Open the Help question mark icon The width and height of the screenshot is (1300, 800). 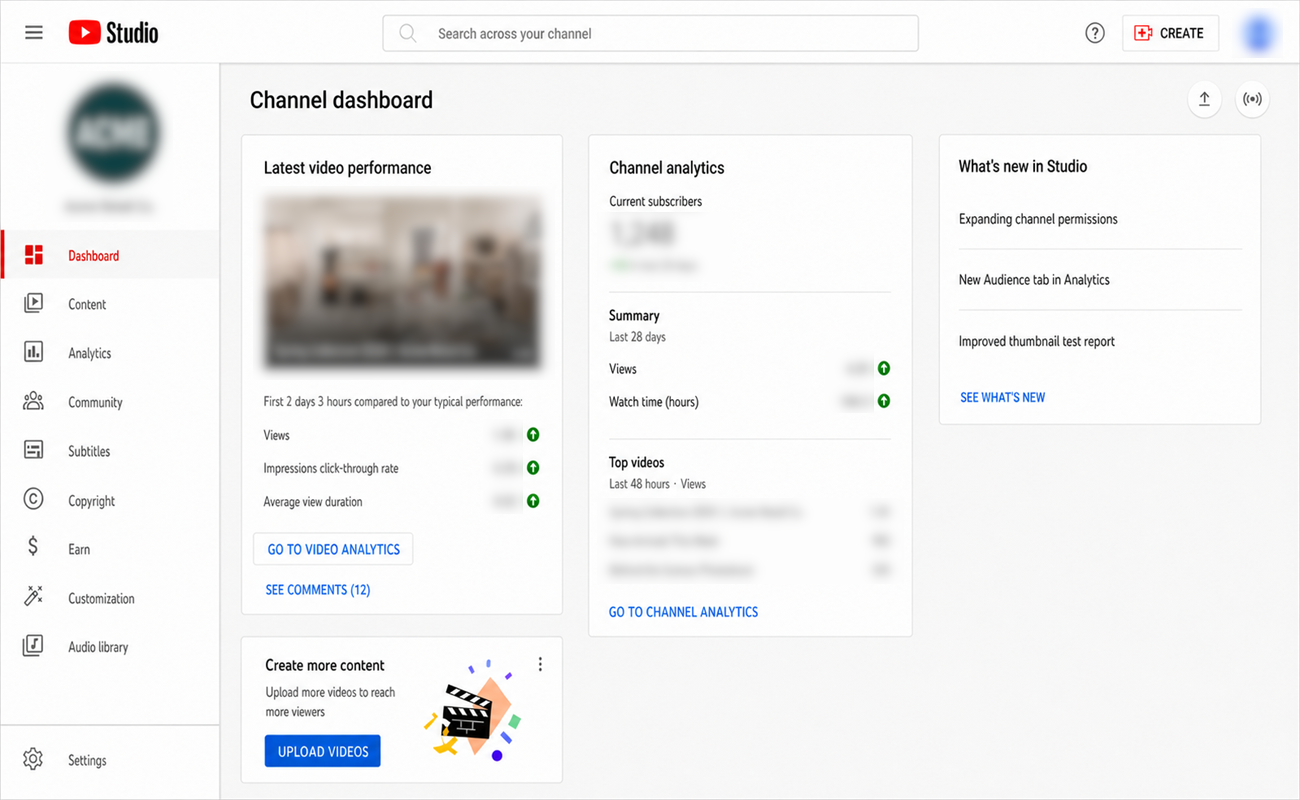1095,33
